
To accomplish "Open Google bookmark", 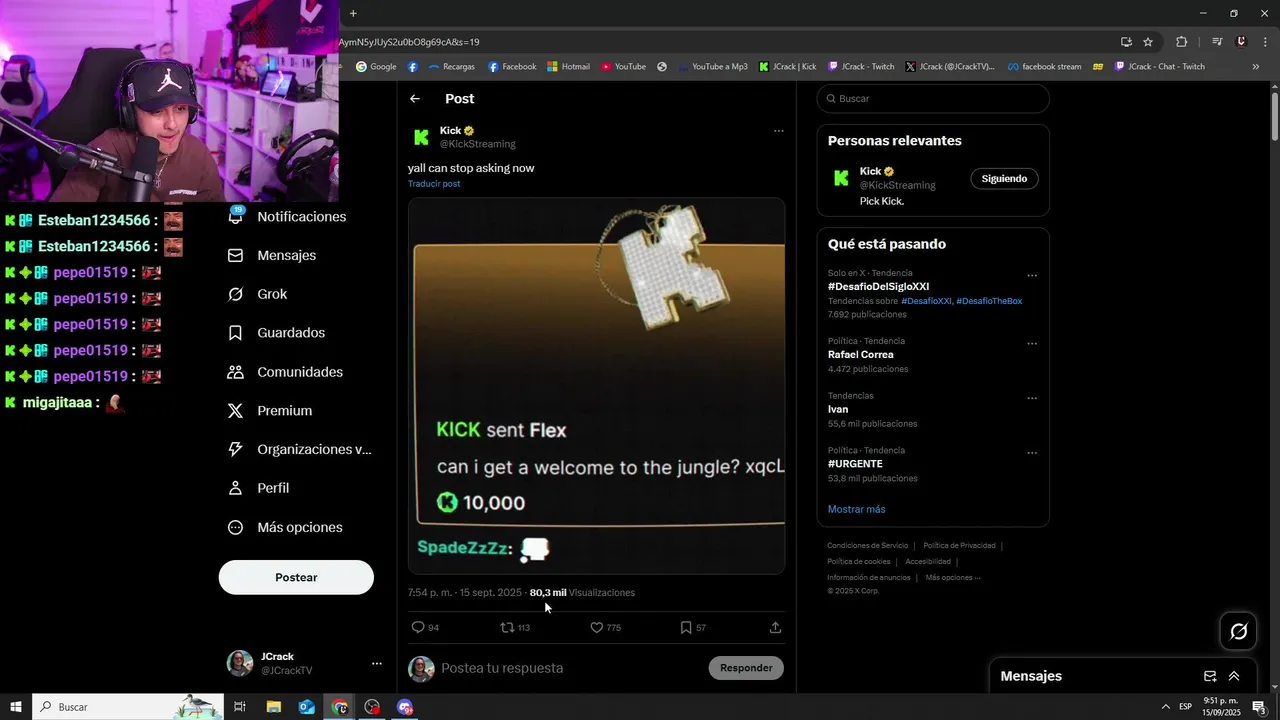I will [x=376, y=67].
